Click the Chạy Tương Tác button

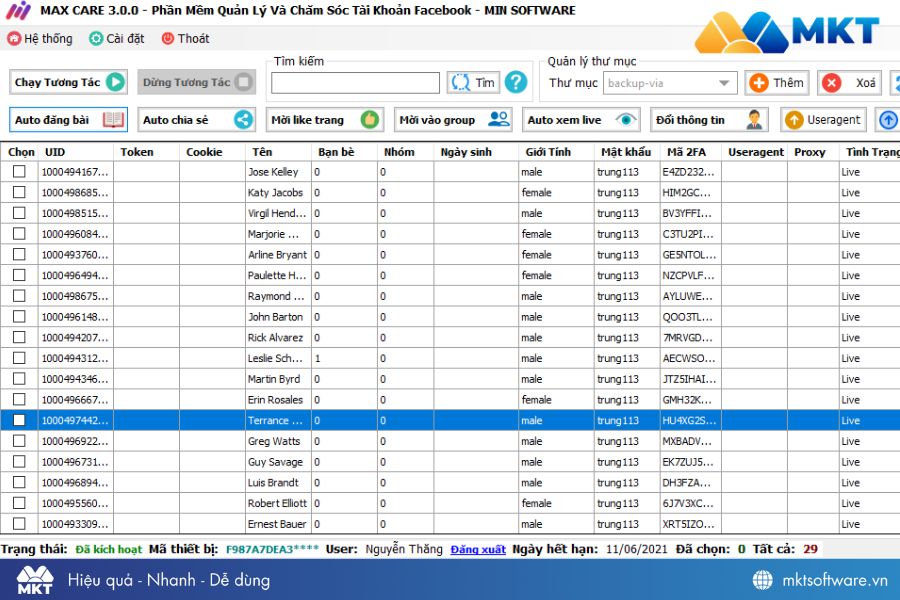pos(68,82)
